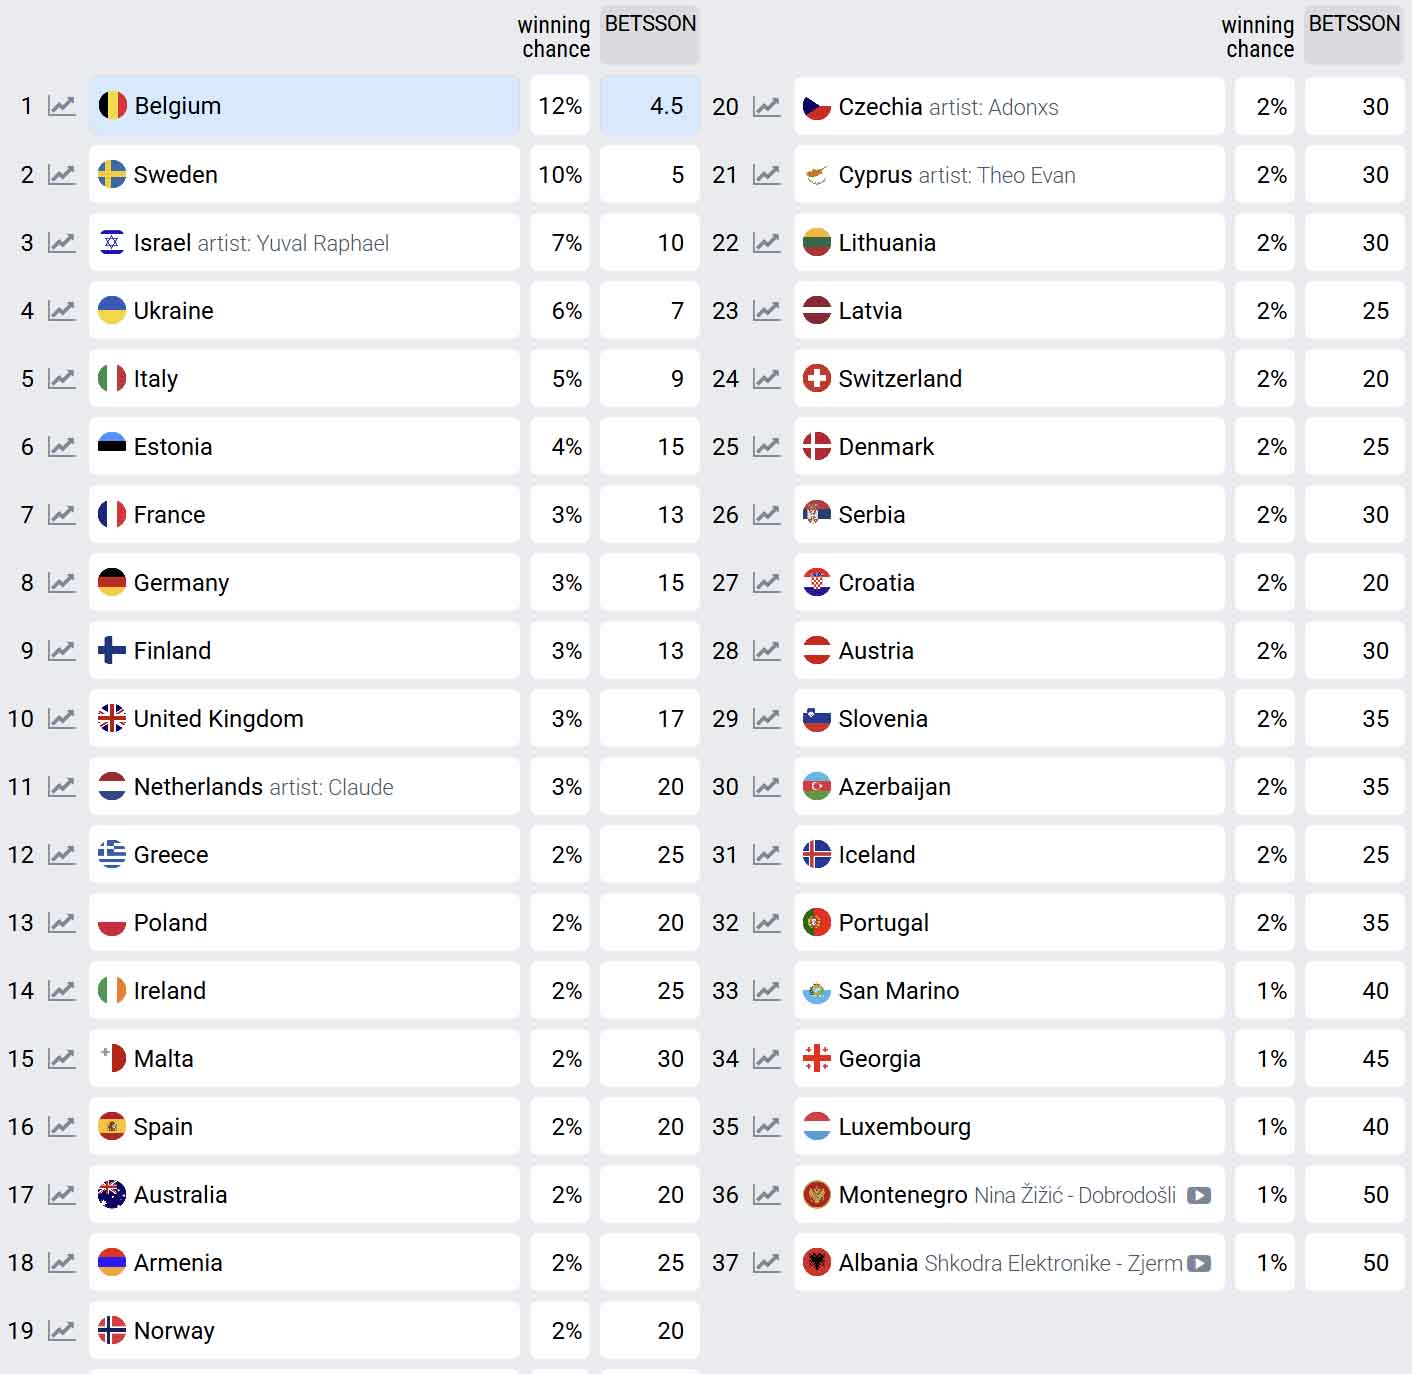This screenshot has width=1412, height=1374.
Task: Click the graph icon beside Ukraine
Action: click(62, 311)
